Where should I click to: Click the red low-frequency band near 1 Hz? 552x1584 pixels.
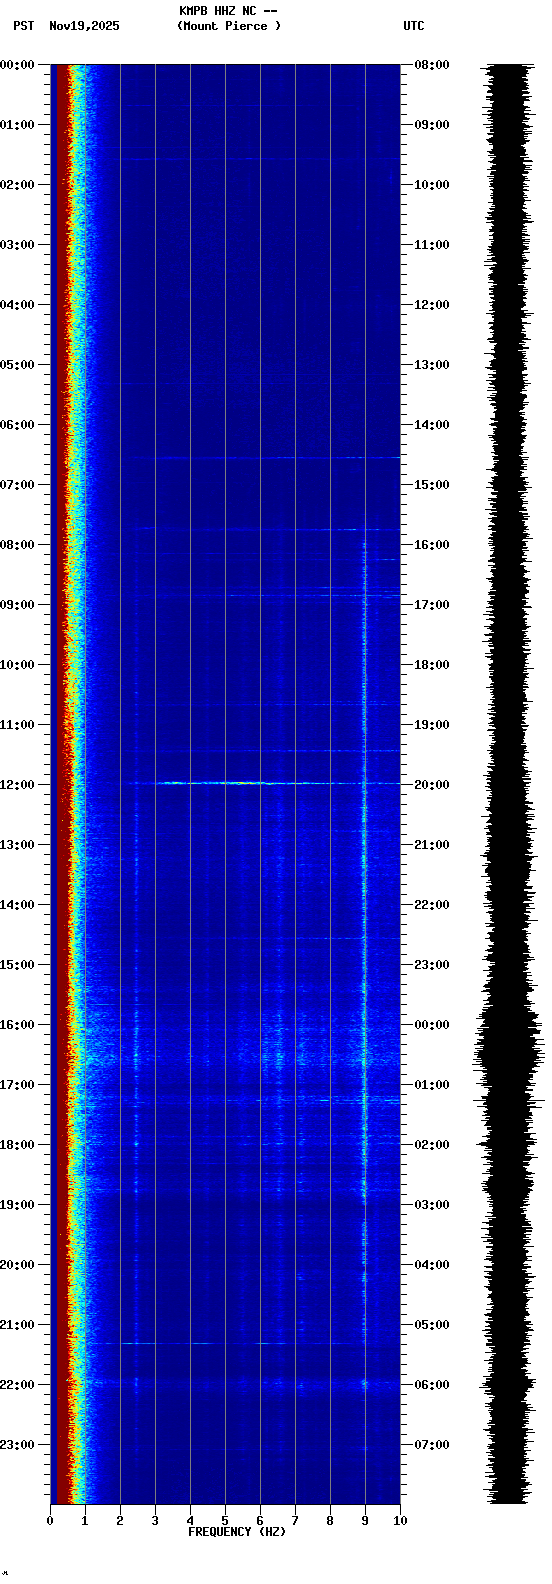tap(66, 784)
